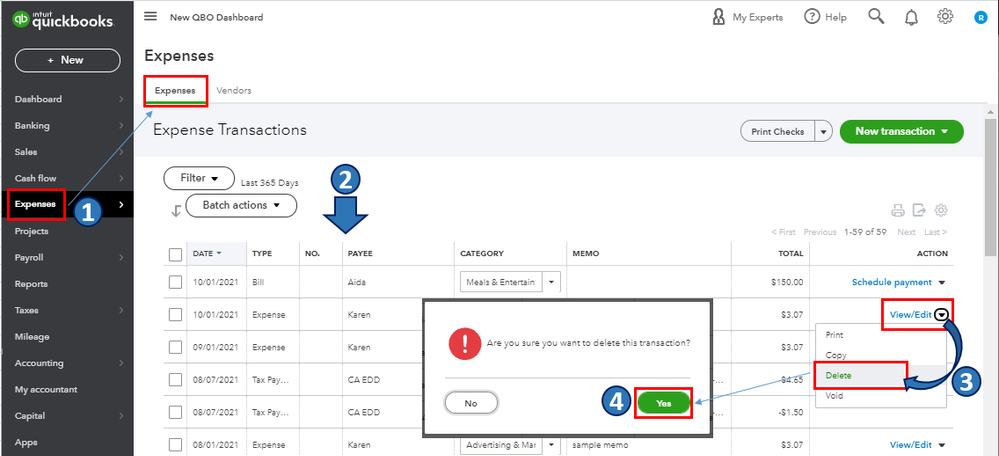Open View/Edit arrow for 08/01/2021 Karen
Image resolution: width=999 pixels, height=456 pixels.
(x=942, y=445)
